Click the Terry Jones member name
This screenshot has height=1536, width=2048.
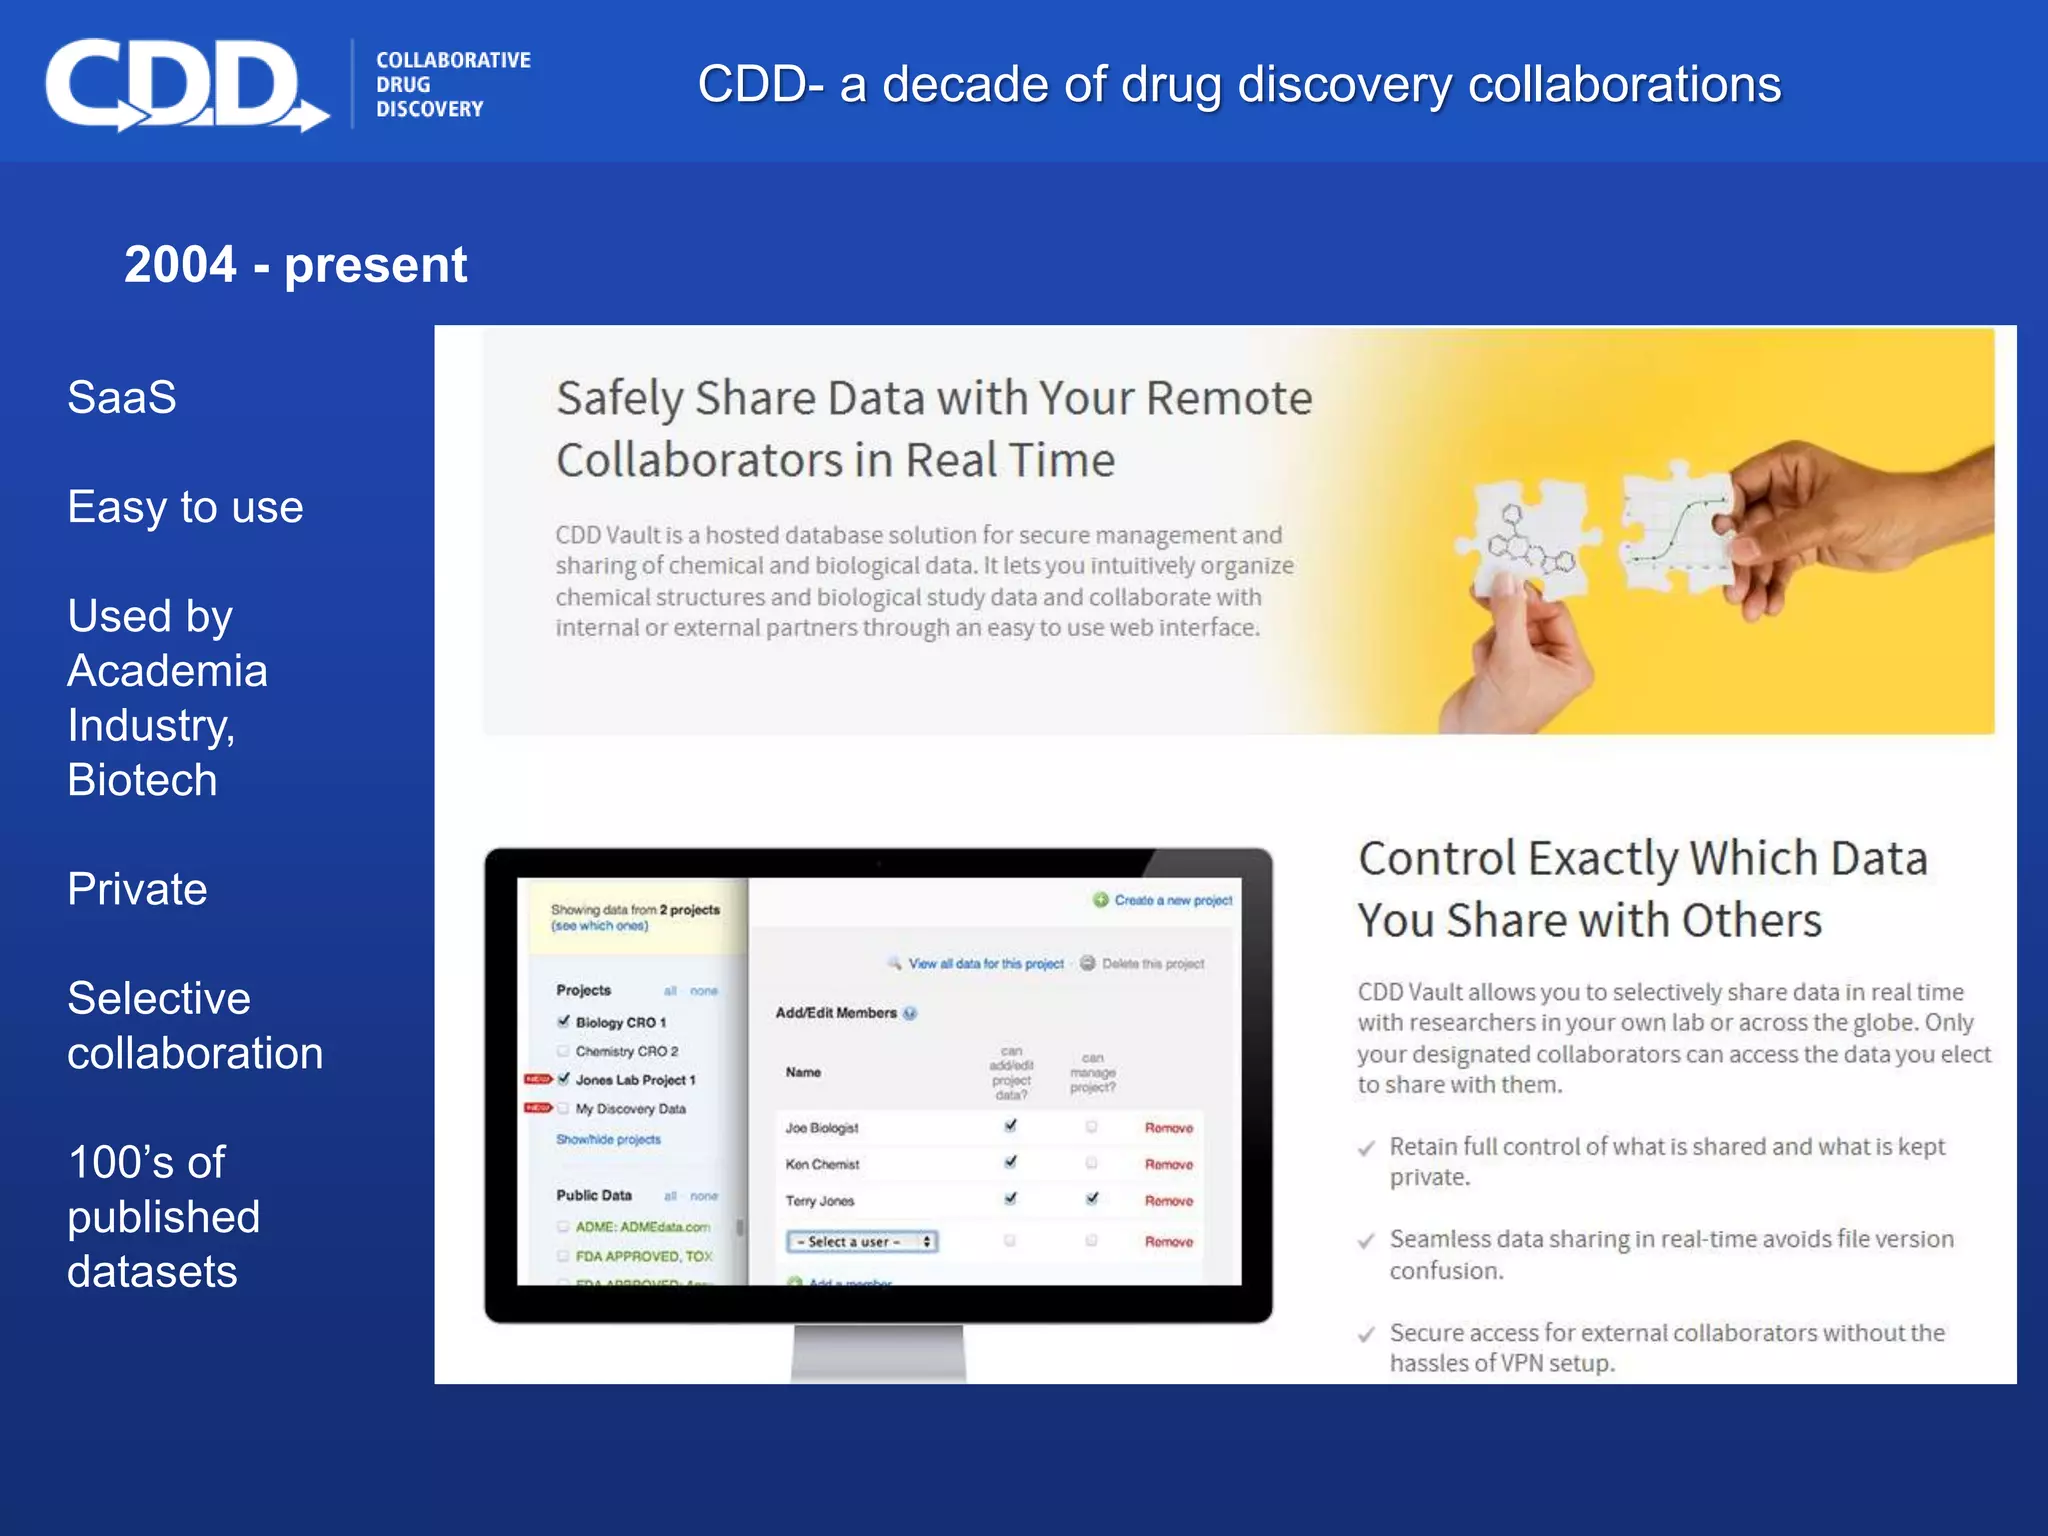[820, 1201]
